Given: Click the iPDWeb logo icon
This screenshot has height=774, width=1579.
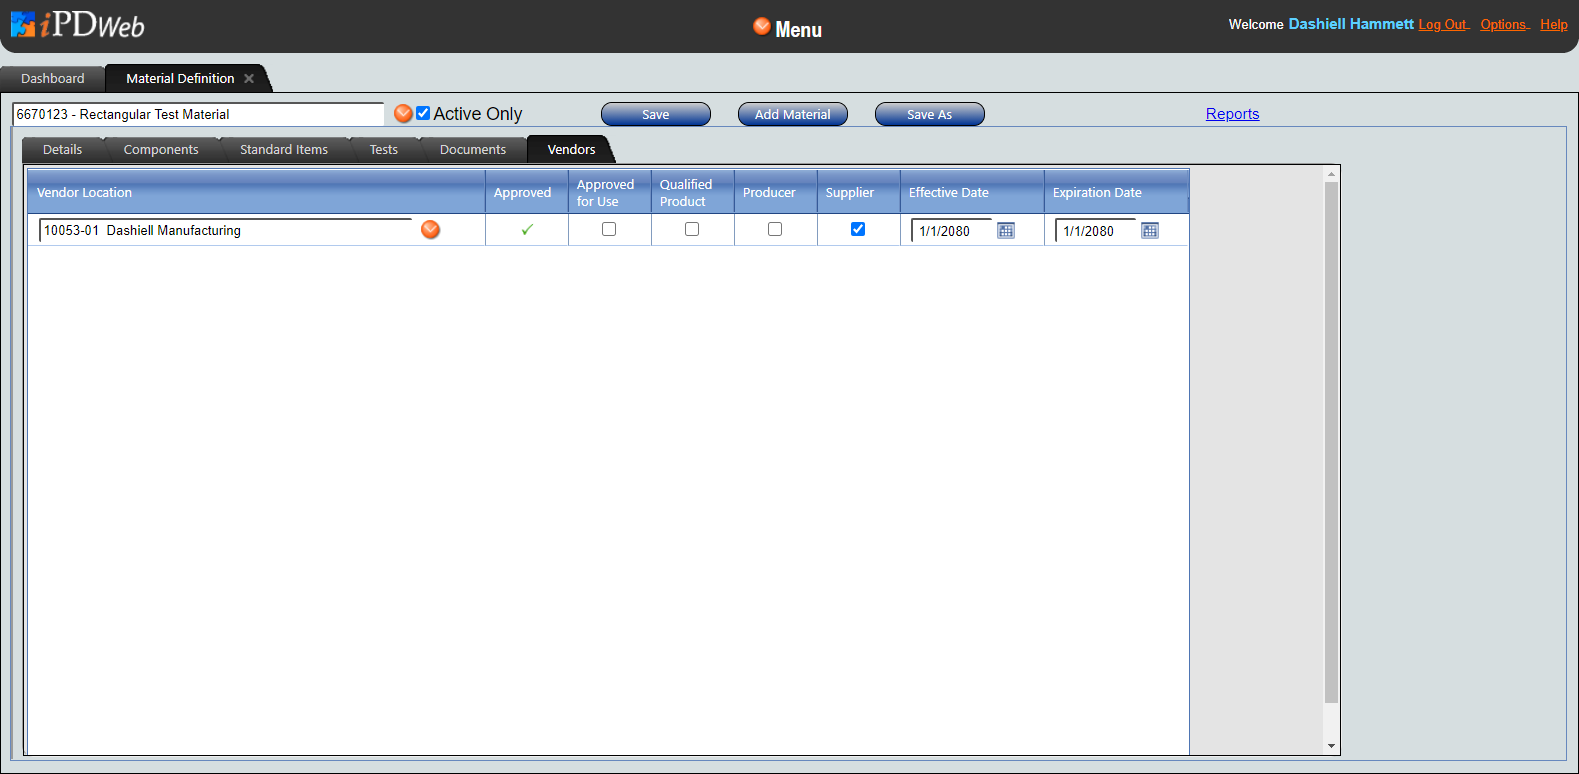Looking at the screenshot, I should tap(24, 25).
